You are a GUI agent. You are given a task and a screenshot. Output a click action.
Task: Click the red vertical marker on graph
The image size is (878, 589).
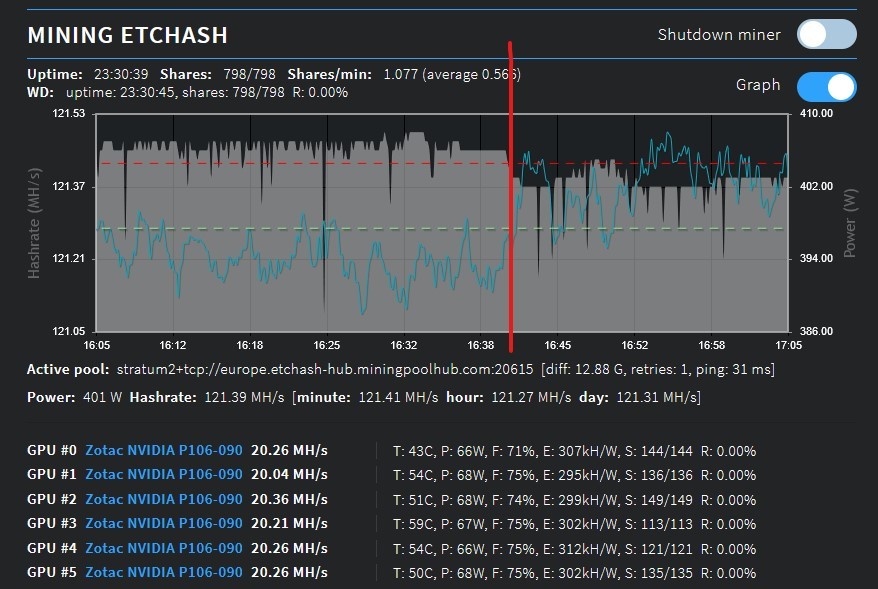[x=511, y=196]
